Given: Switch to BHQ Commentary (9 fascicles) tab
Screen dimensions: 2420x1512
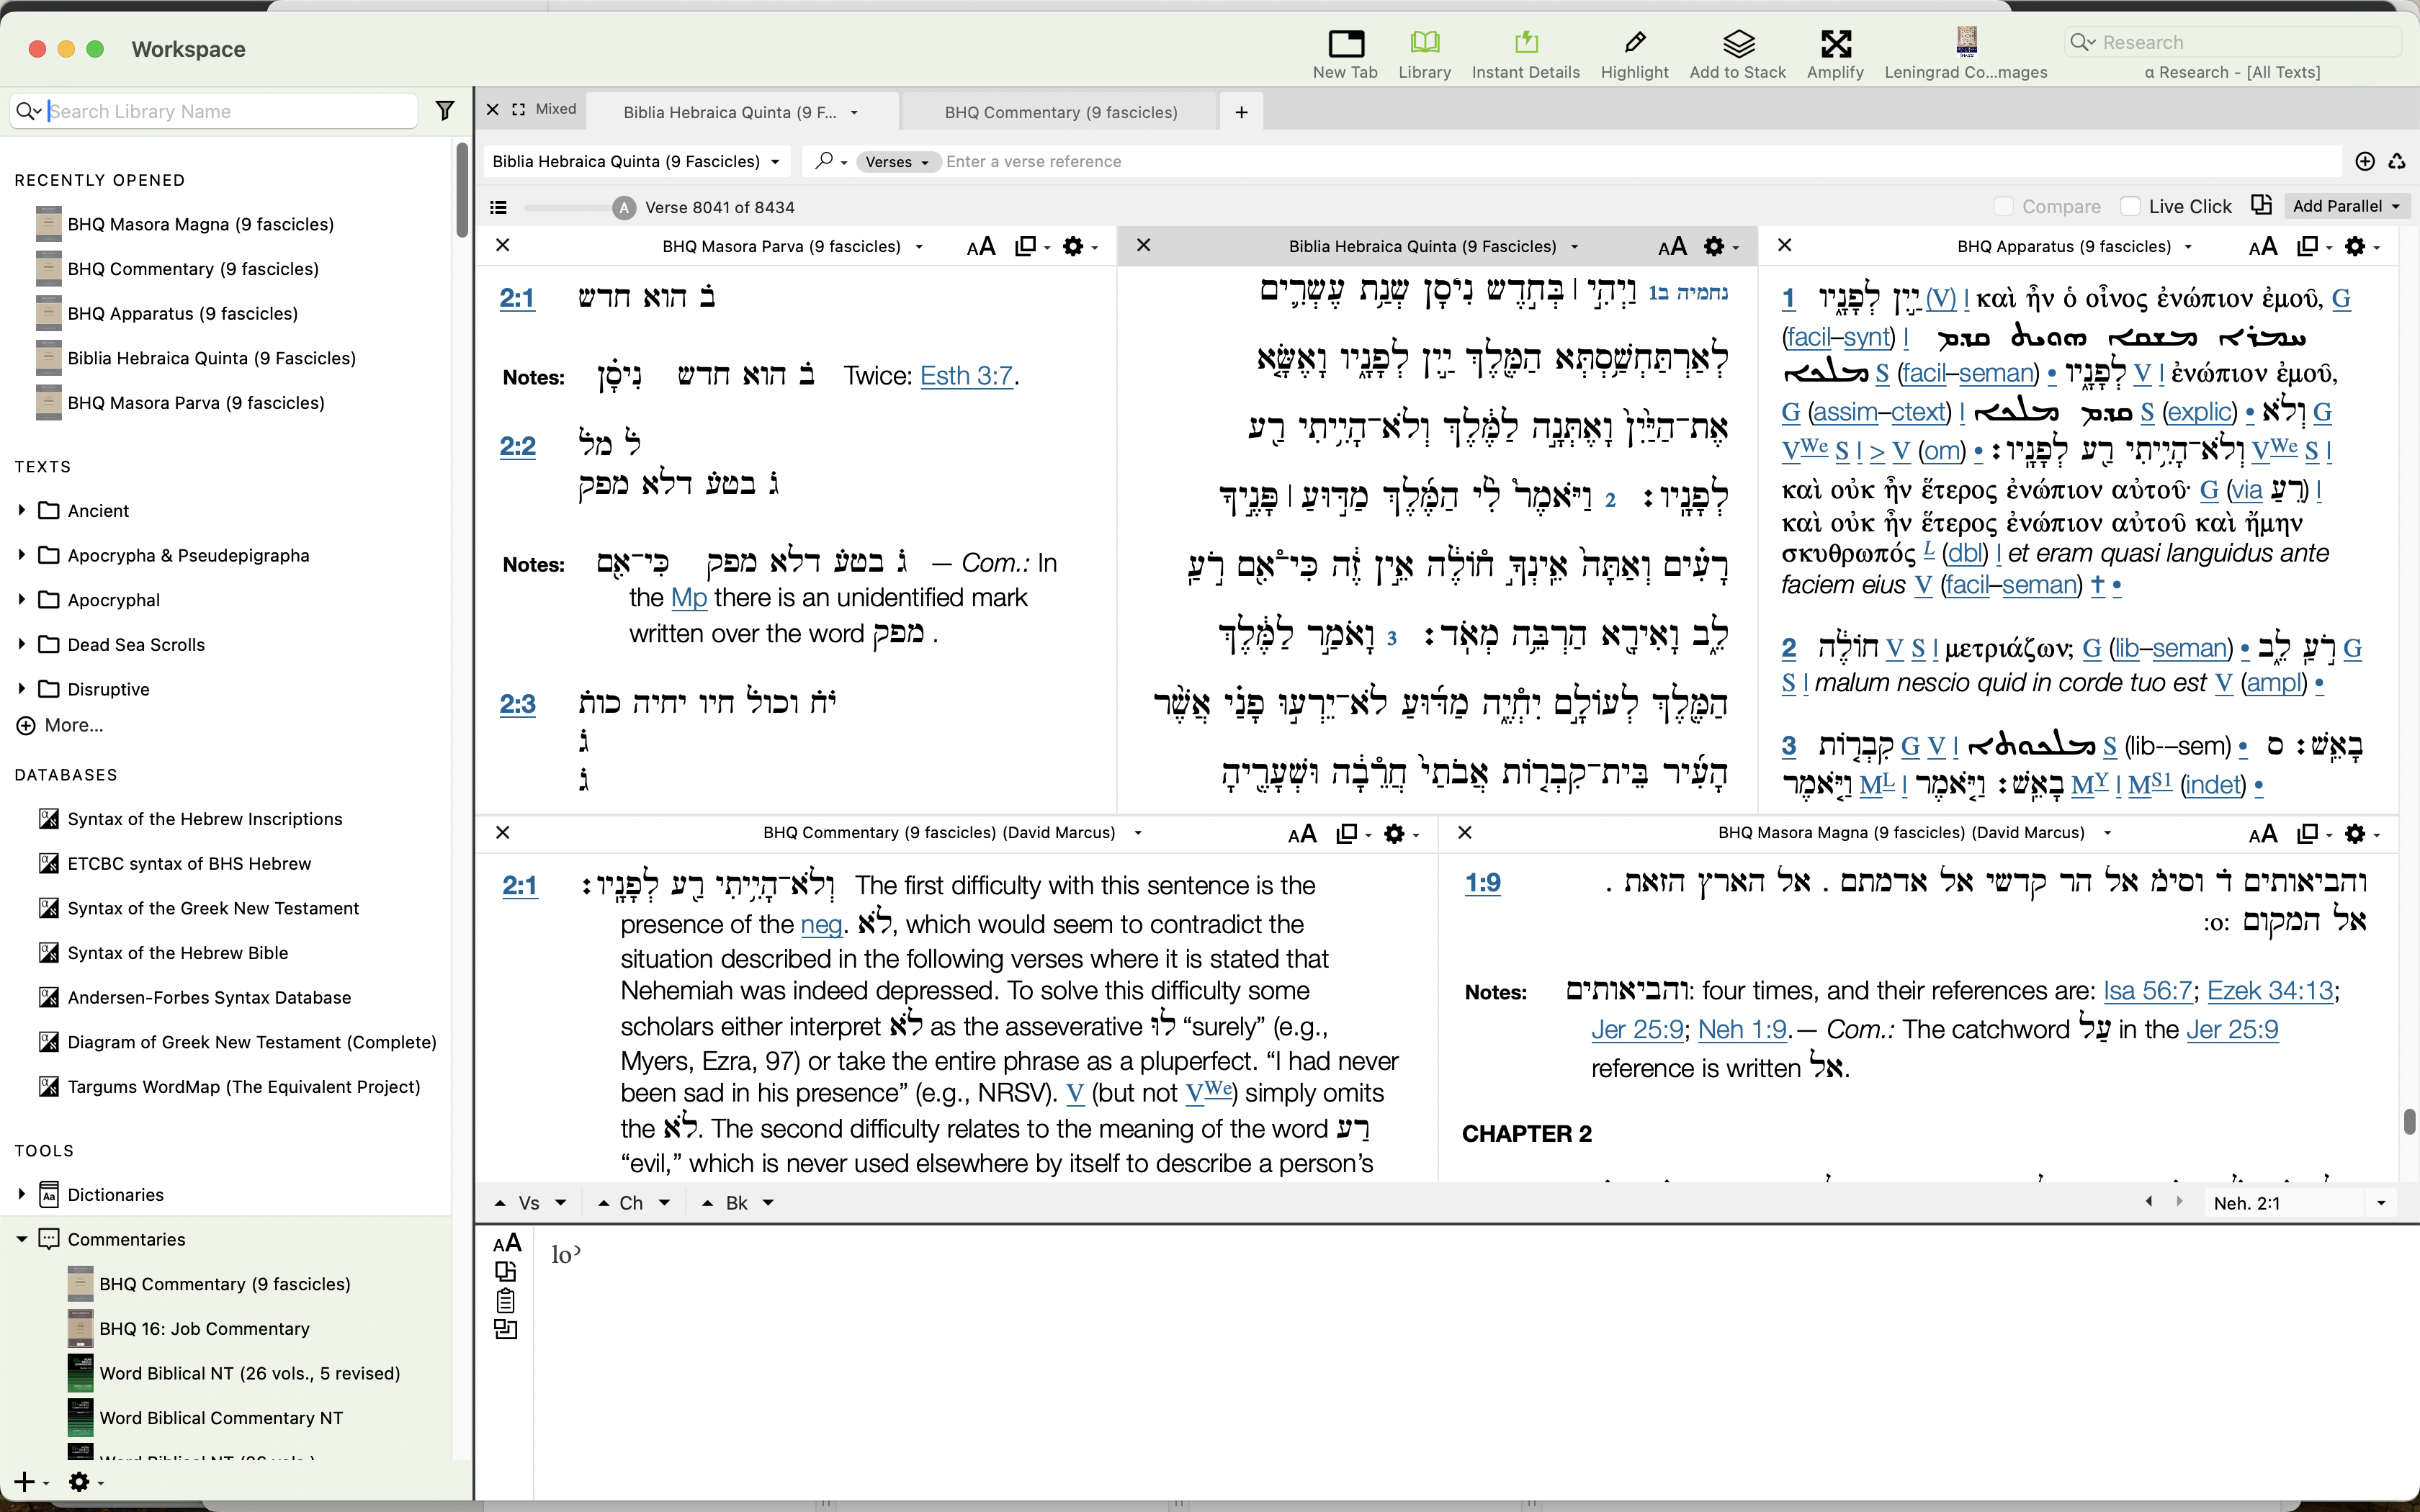Looking at the screenshot, I should pos(1061,112).
